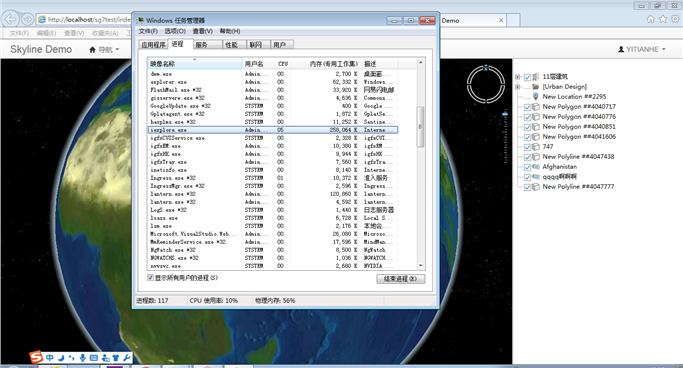
Task: Open Task Manager 帮助(H) menu
Action: (x=230, y=31)
